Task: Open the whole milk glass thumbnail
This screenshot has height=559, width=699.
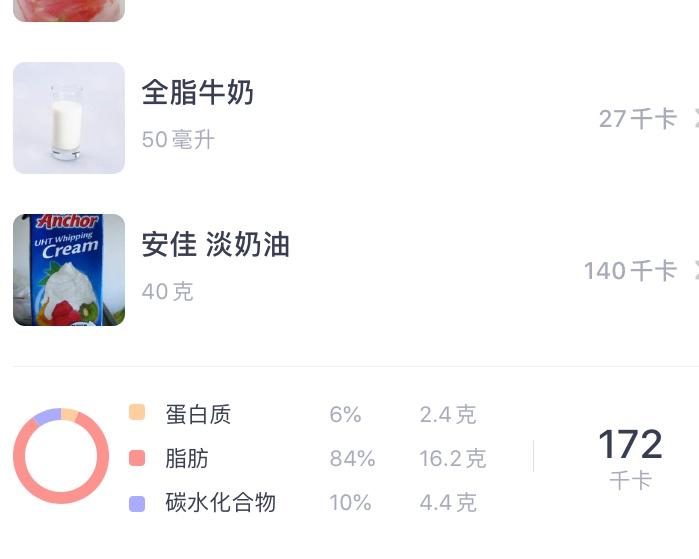Action: [69, 118]
